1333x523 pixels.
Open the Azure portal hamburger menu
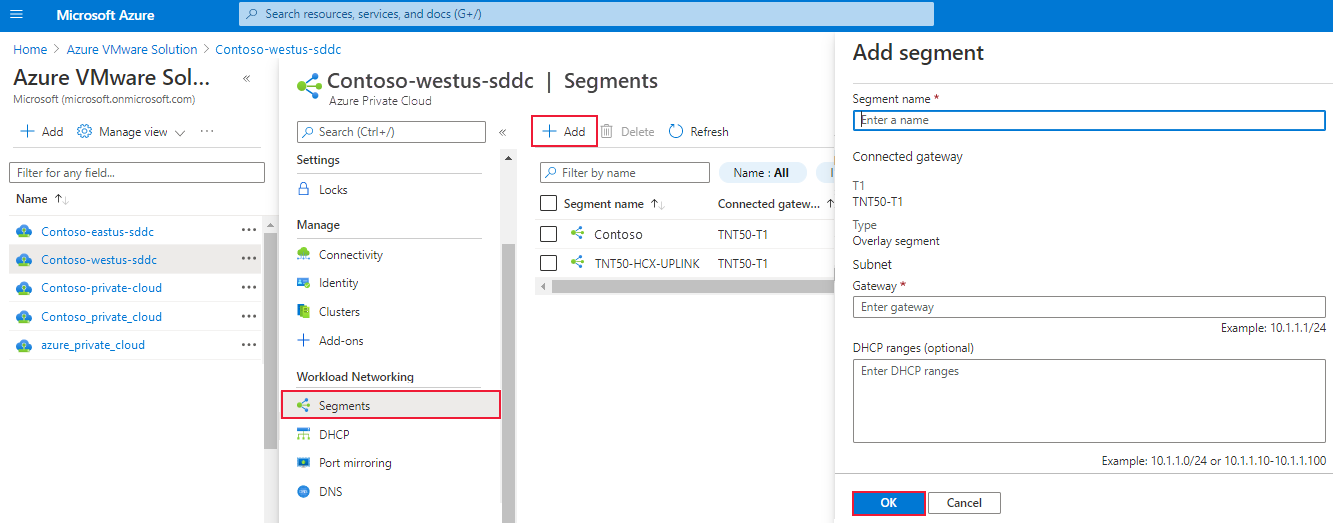pos(16,15)
